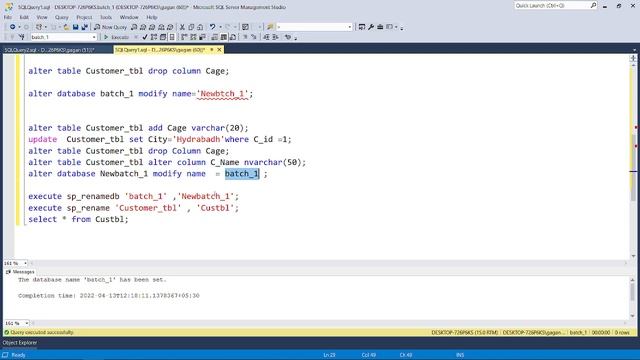This screenshot has width=640, height=360.
Task: Switch to the SQLQuery2.sql tab
Action: click(49, 50)
